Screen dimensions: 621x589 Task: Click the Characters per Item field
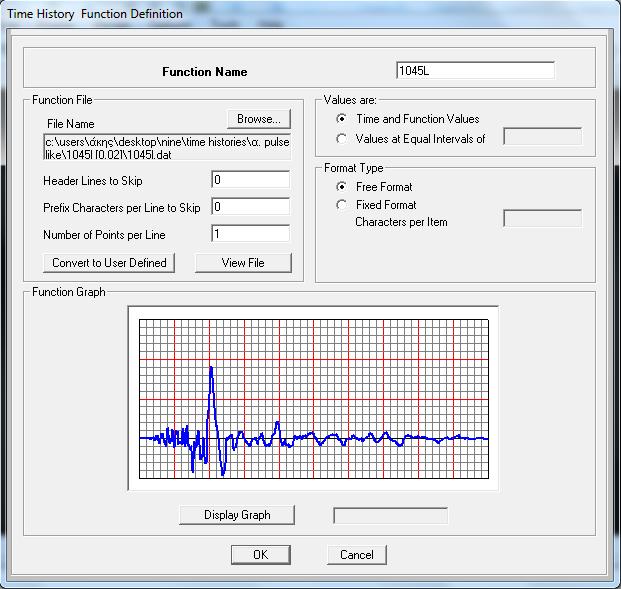(x=543, y=218)
